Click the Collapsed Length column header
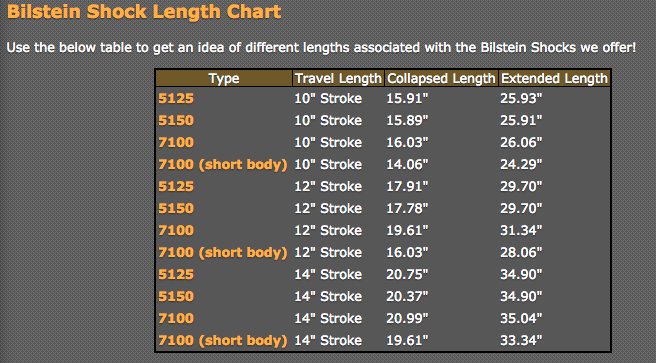 pos(441,78)
